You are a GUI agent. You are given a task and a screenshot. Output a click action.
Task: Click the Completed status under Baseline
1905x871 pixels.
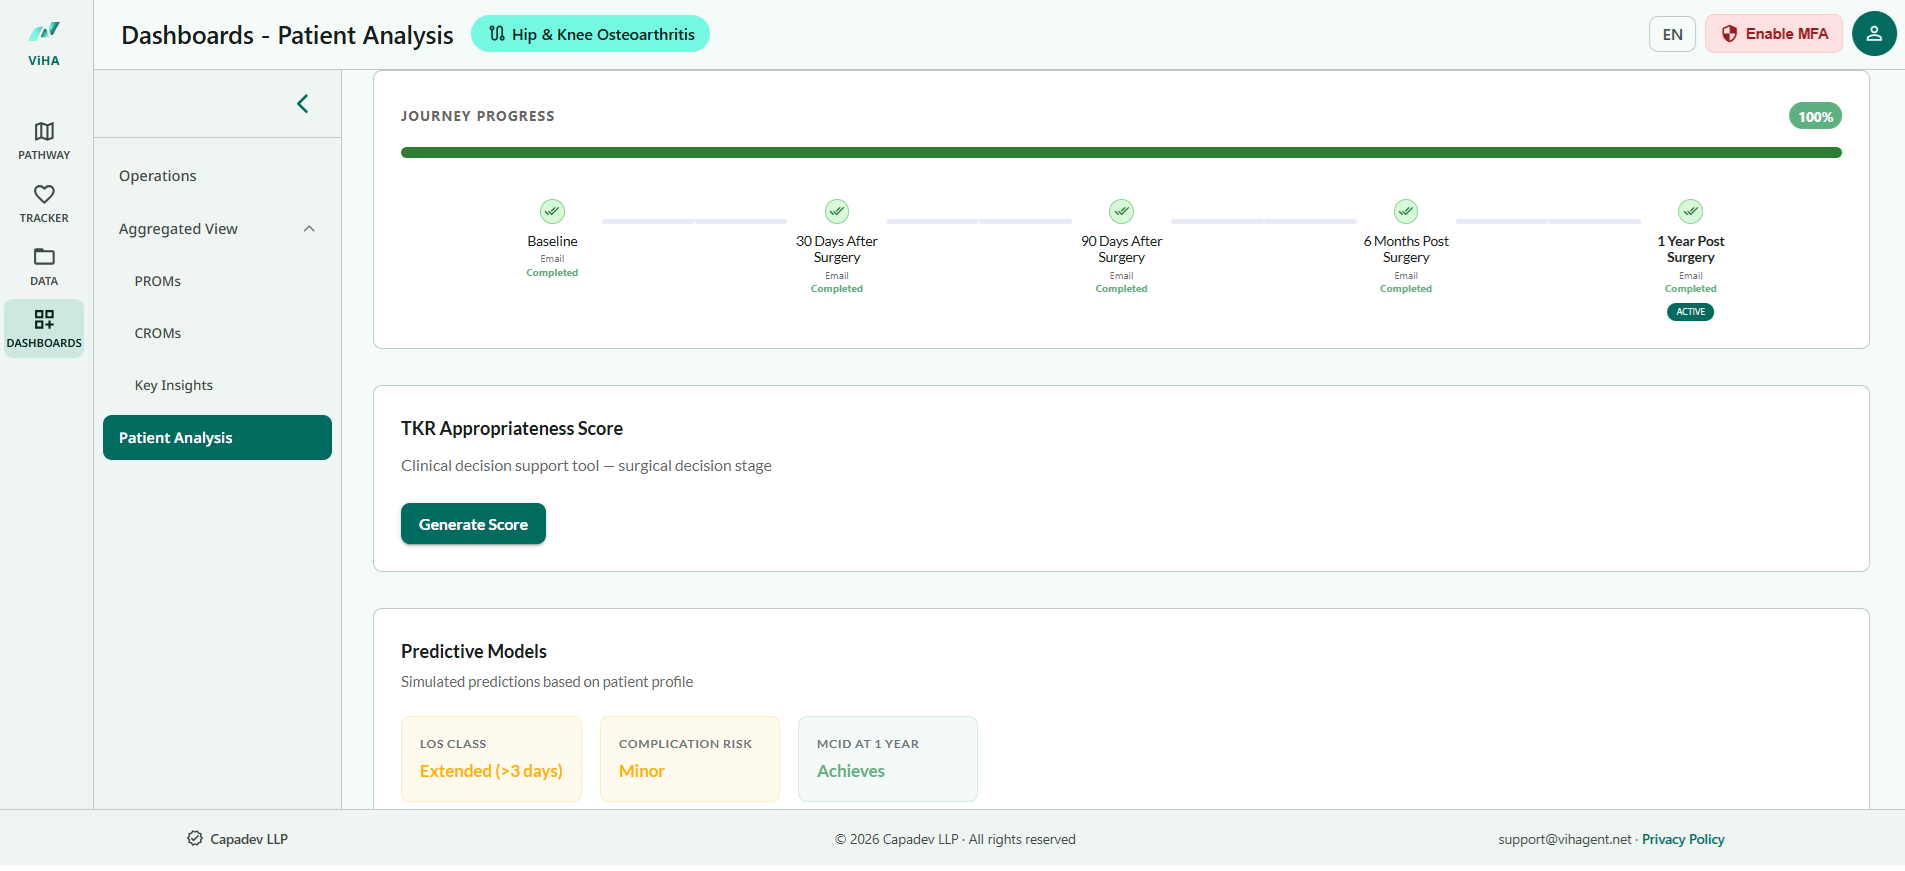tap(552, 273)
